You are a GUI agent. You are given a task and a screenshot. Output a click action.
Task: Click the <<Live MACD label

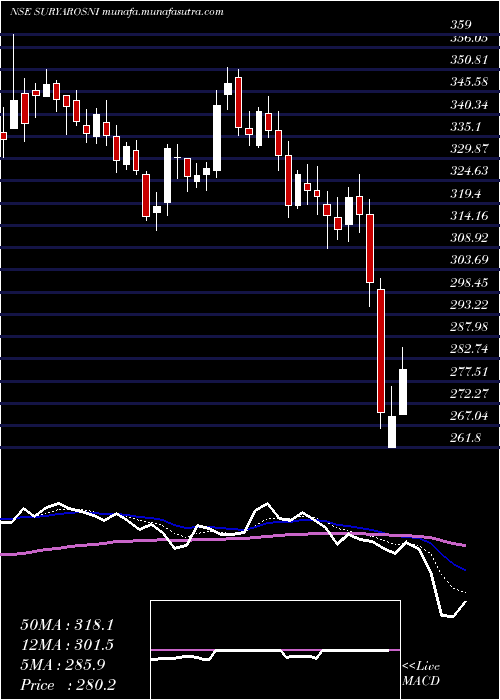coord(421,673)
